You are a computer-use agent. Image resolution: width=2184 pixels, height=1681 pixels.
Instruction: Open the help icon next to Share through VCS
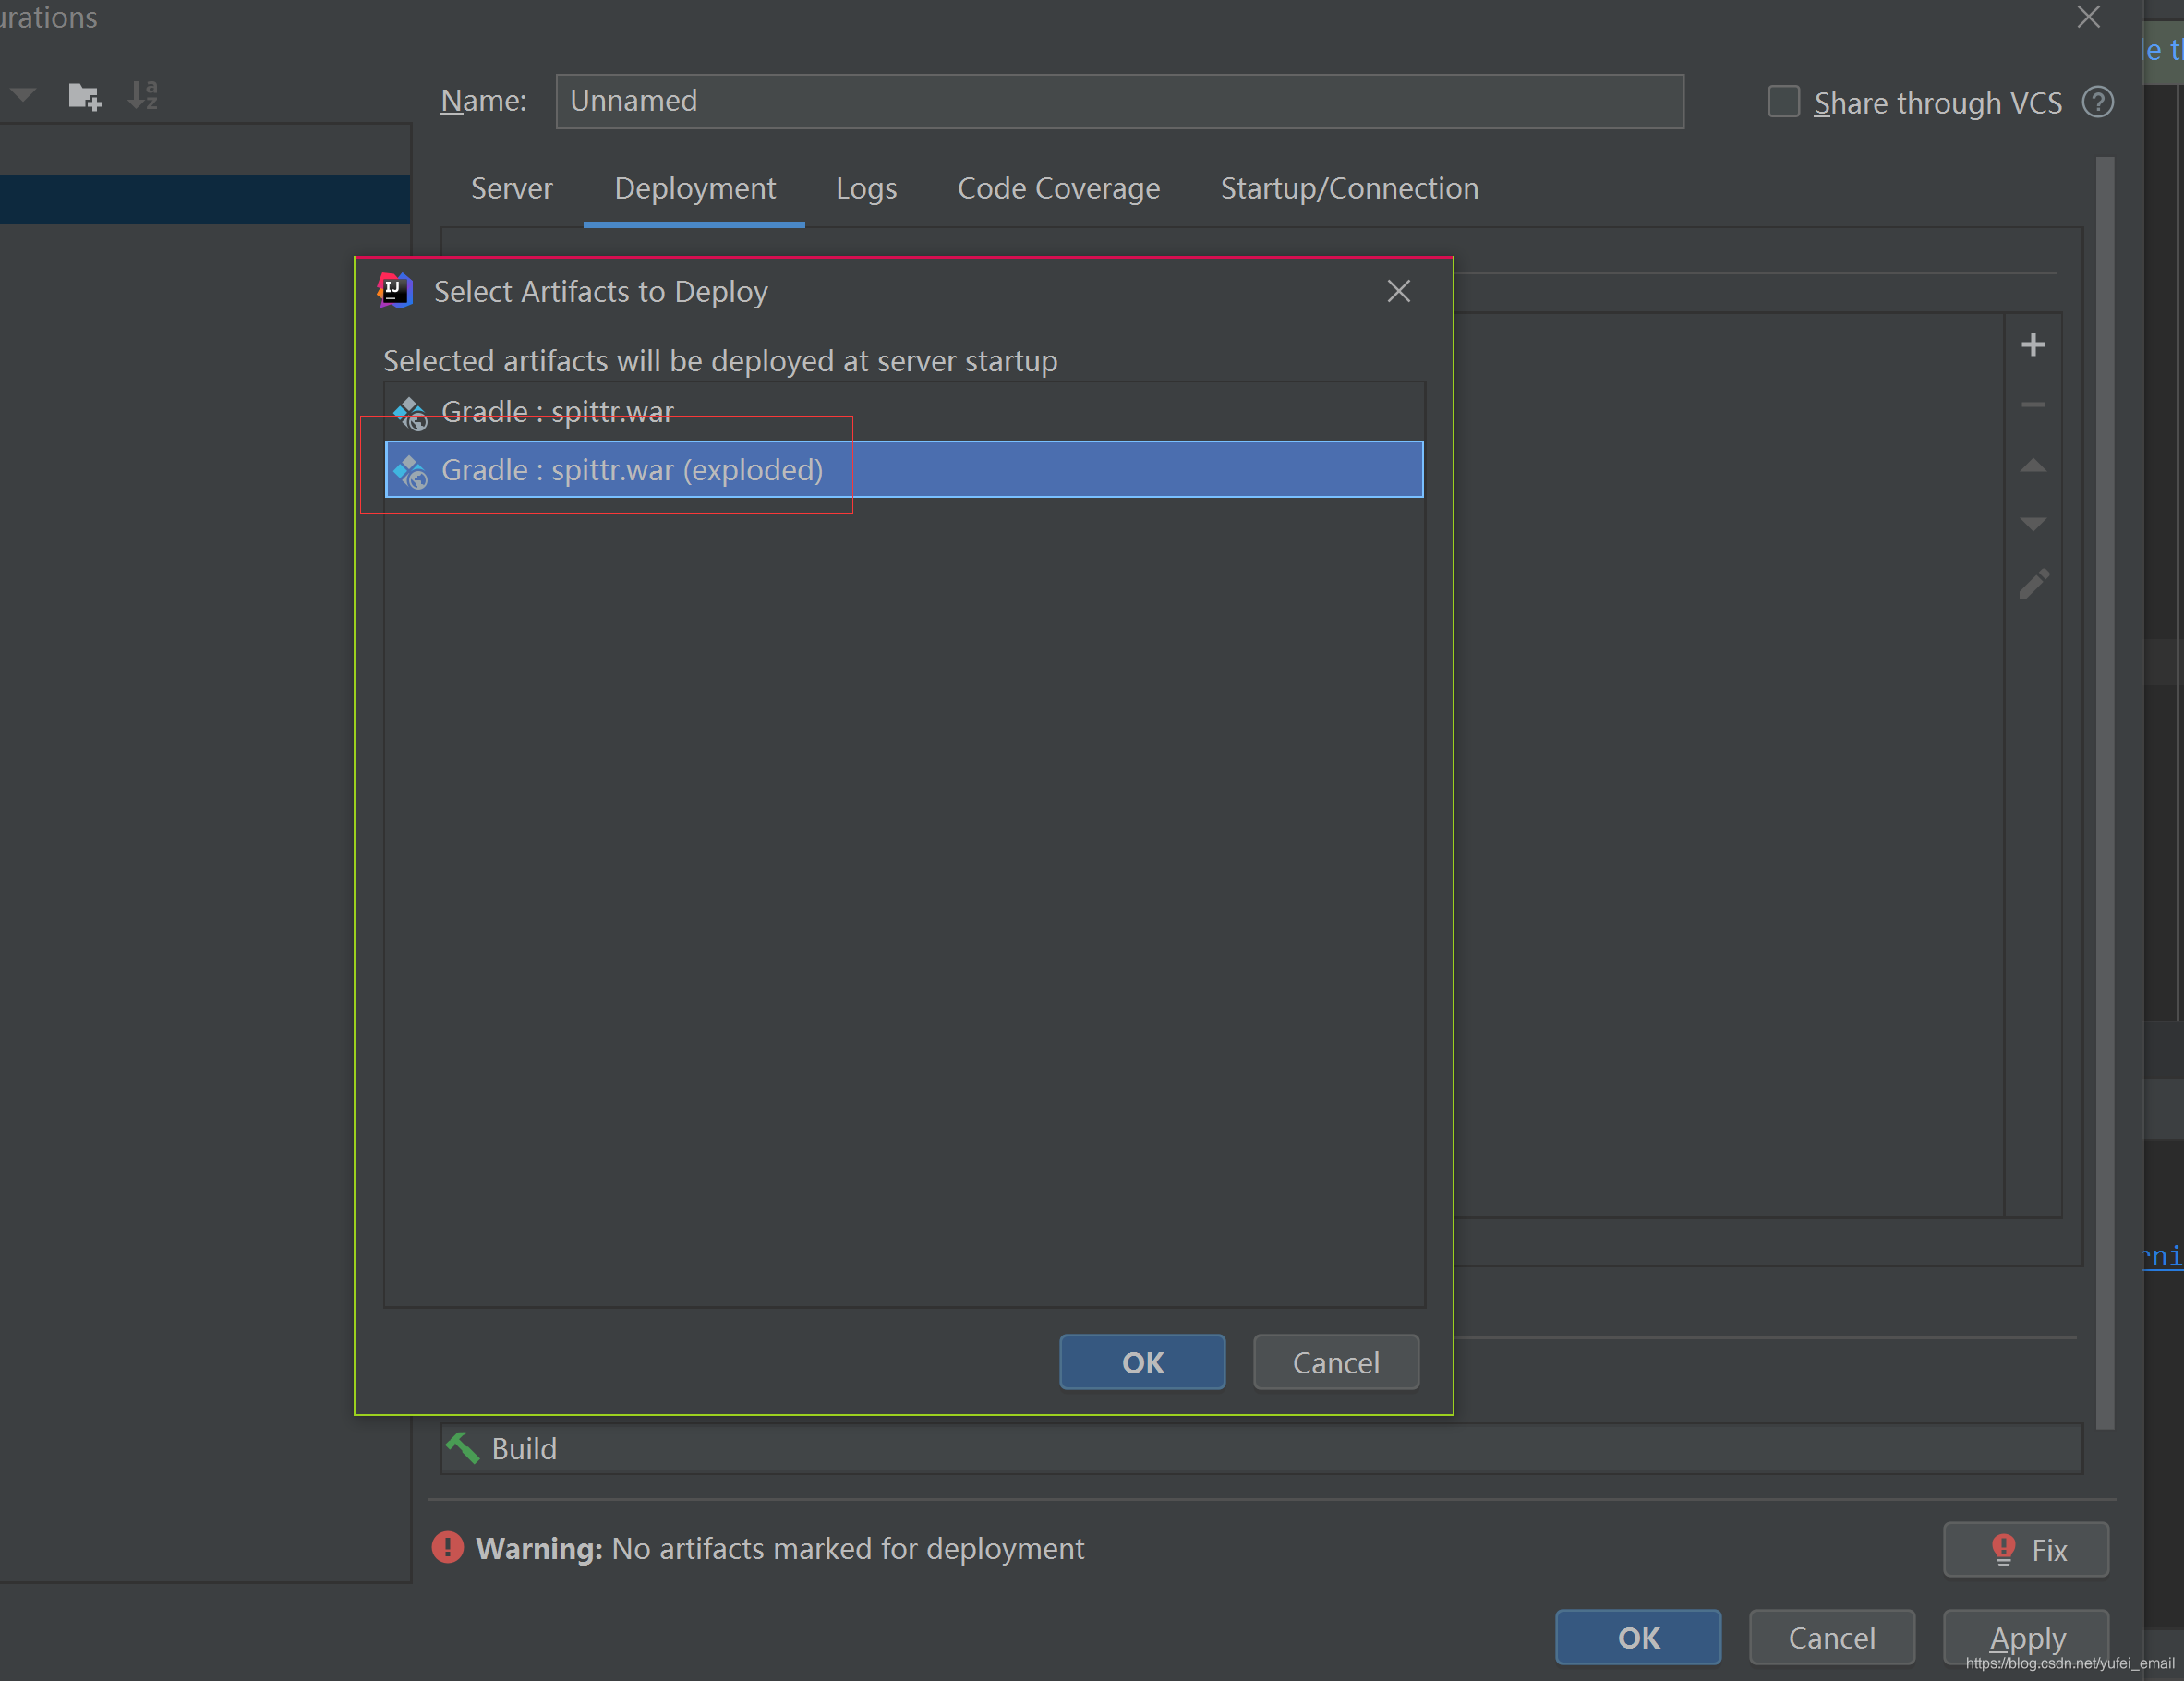tap(2097, 102)
